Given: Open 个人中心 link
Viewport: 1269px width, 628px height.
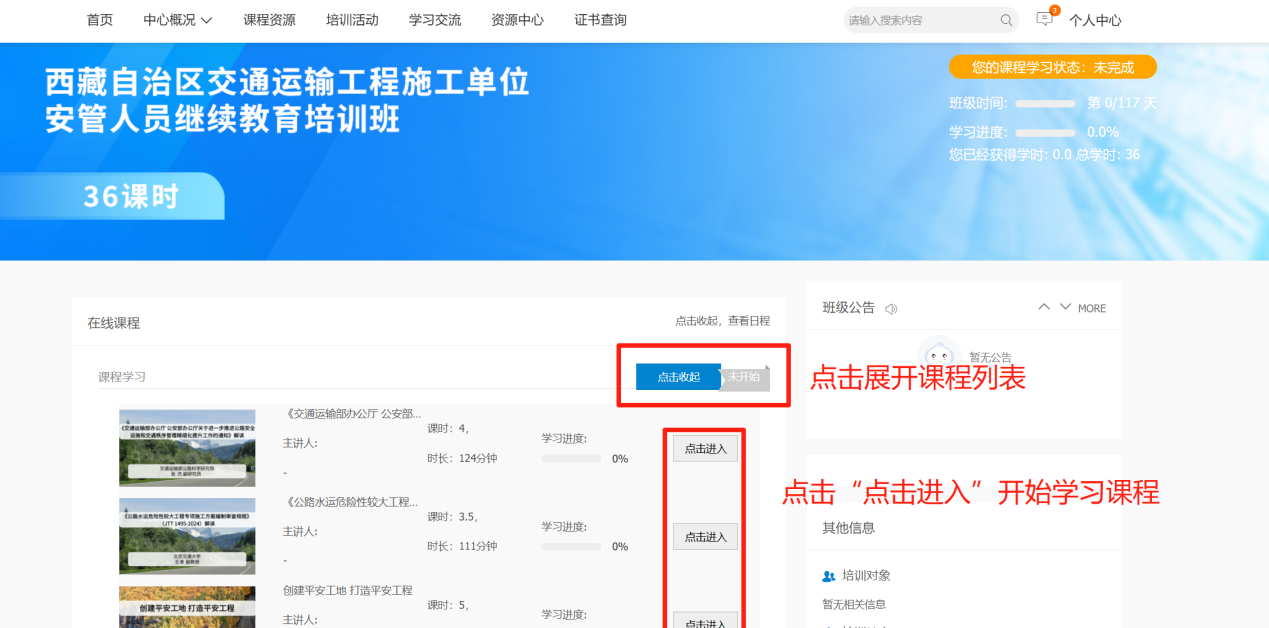Looking at the screenshot, I should (x=1095, y=20).
